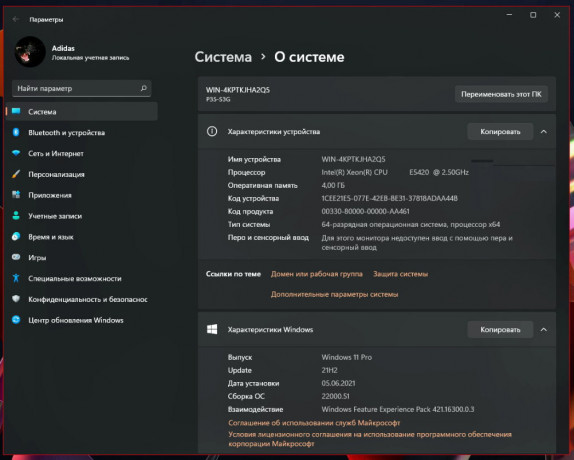
Task: Collapse Характеристики устройства section chevron
Action: click(x=544, y=132)
